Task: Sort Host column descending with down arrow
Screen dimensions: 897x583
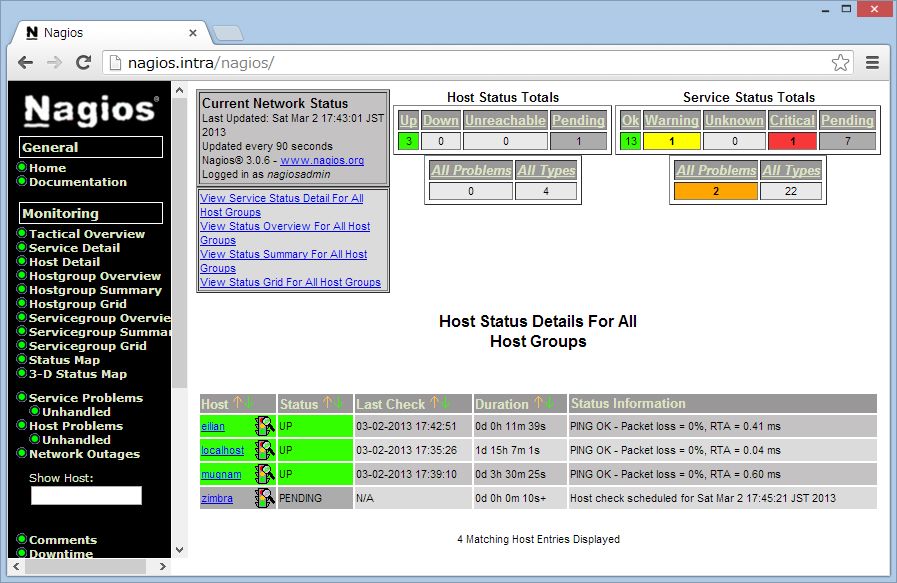Action: pos(248,403)
